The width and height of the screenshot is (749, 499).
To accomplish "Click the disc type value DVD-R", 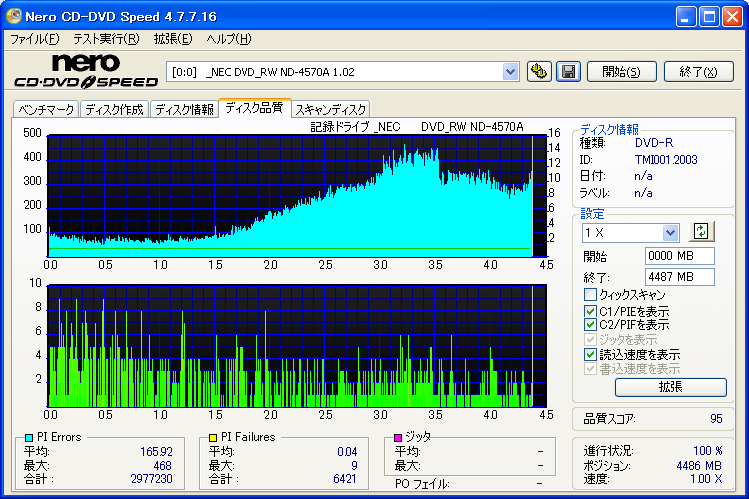I will point(653,143).
